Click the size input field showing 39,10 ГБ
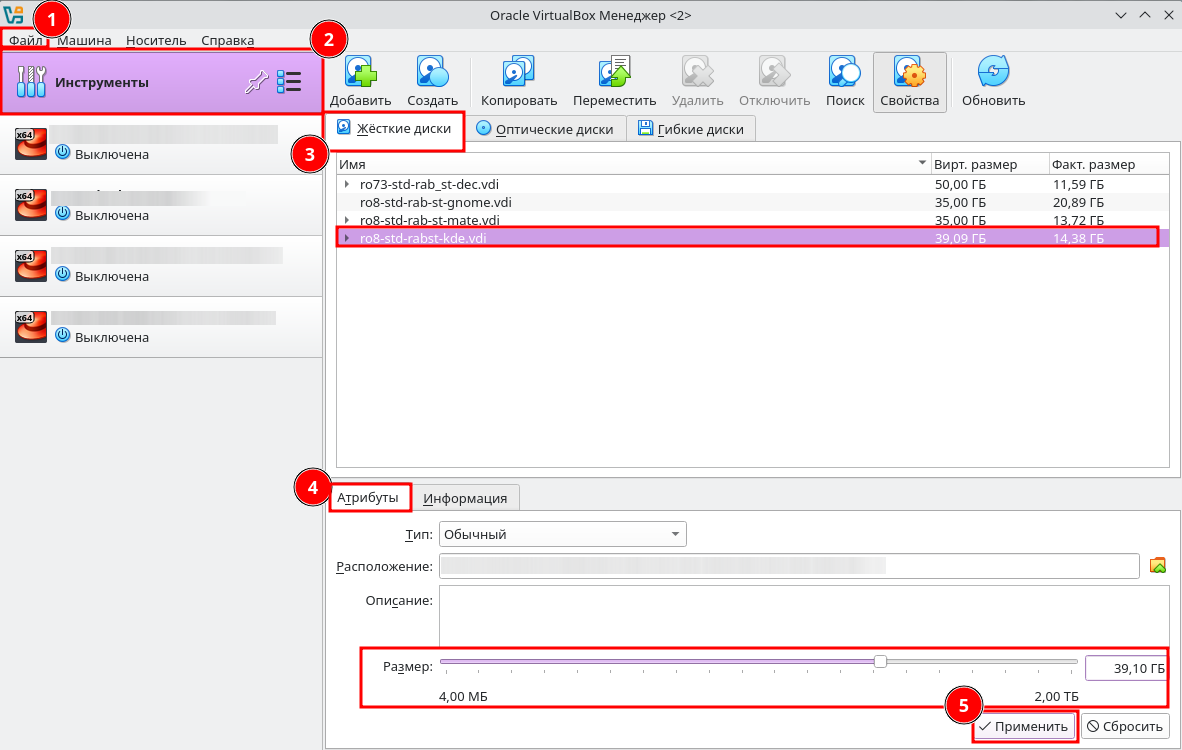Image resolution: width=1182 pixels, height=750 pixels. pos(1126,668)
